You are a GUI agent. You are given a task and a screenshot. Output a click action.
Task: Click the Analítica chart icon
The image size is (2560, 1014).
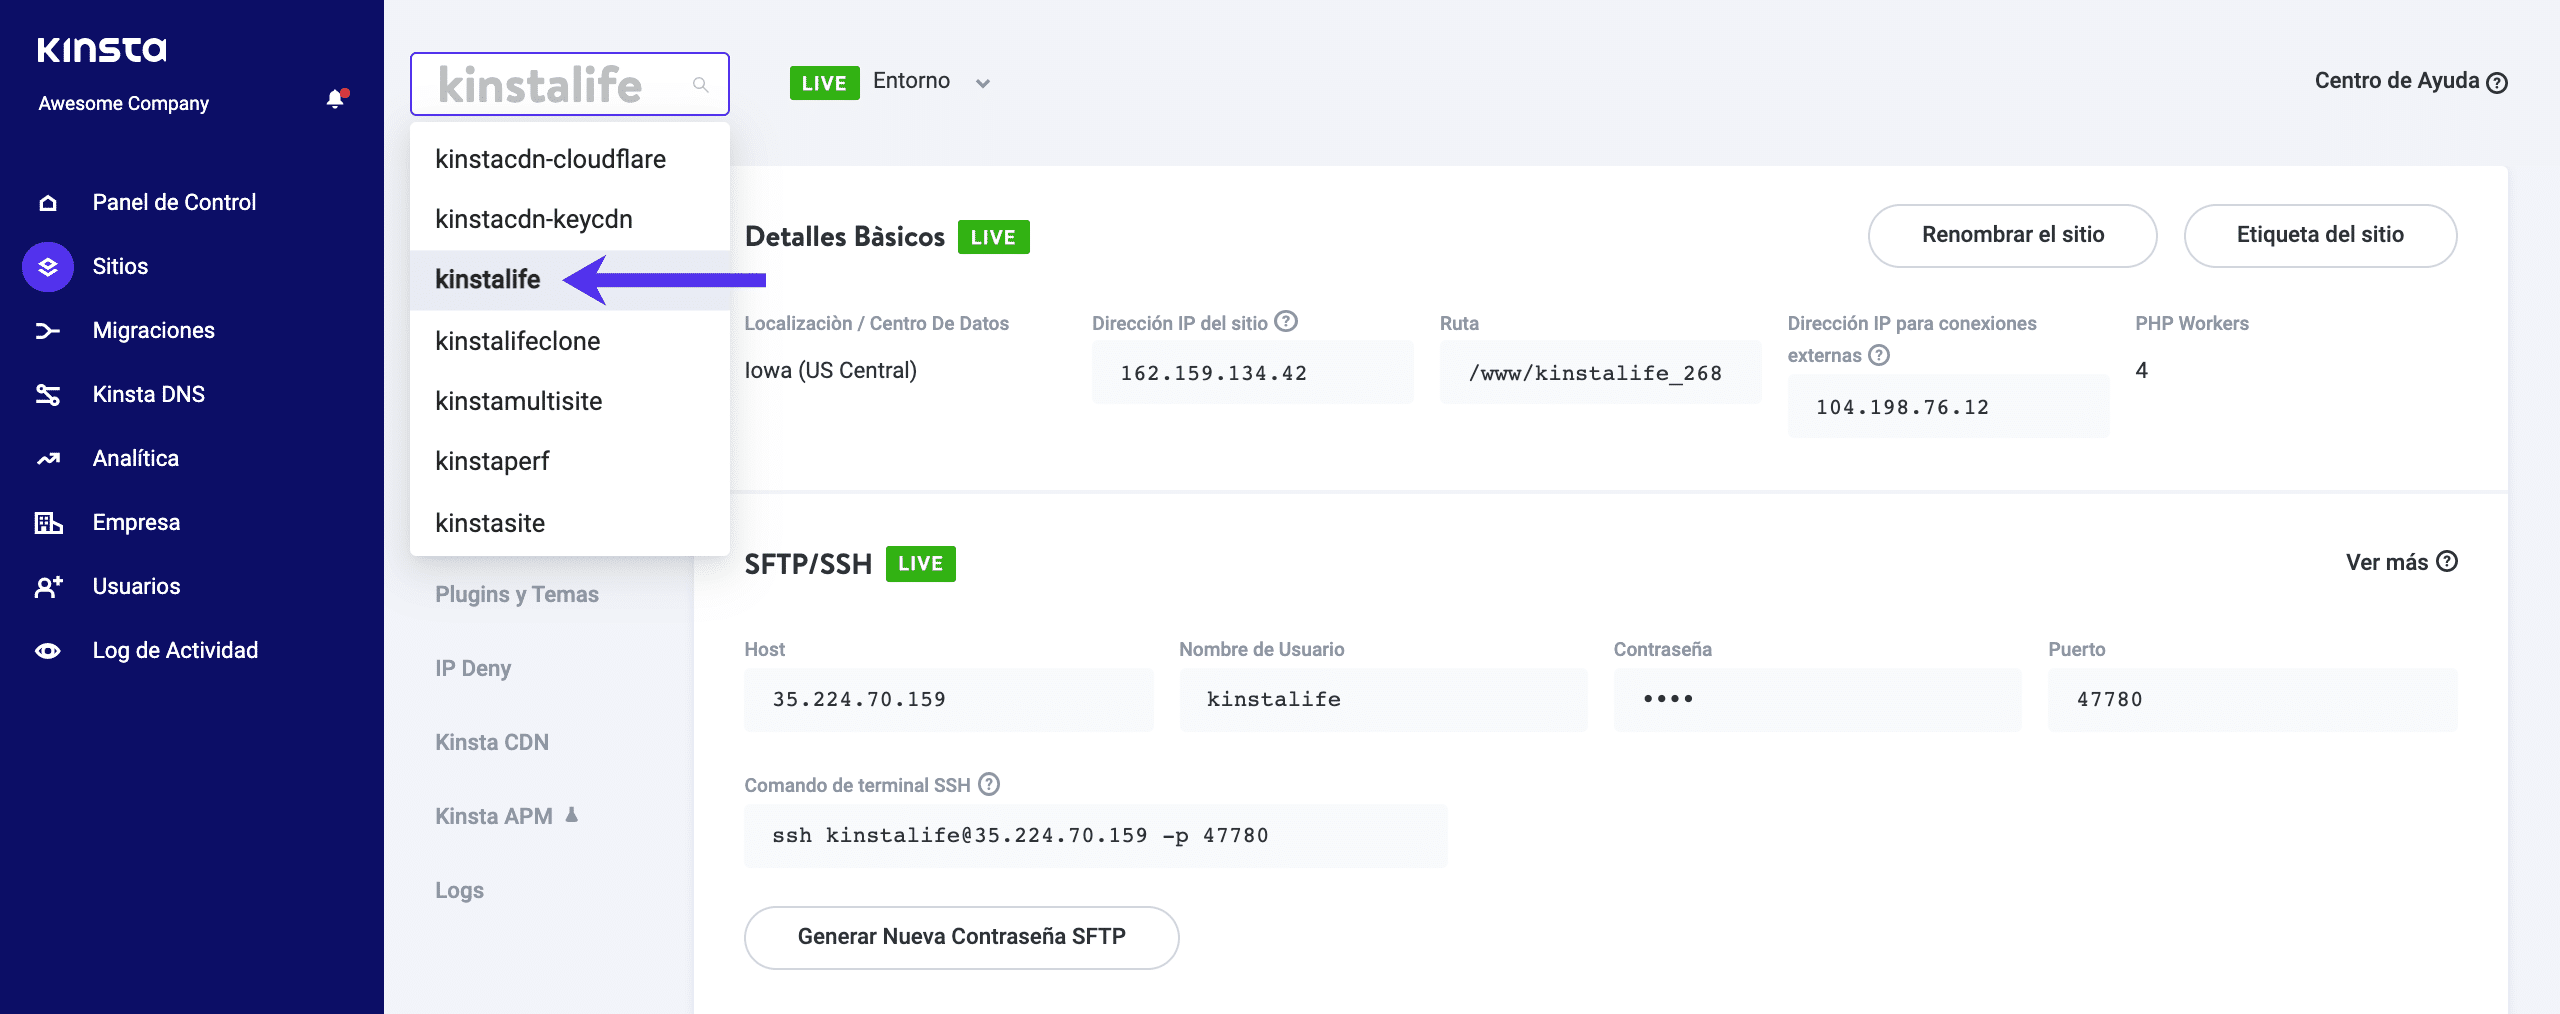(x=46, y=458)
